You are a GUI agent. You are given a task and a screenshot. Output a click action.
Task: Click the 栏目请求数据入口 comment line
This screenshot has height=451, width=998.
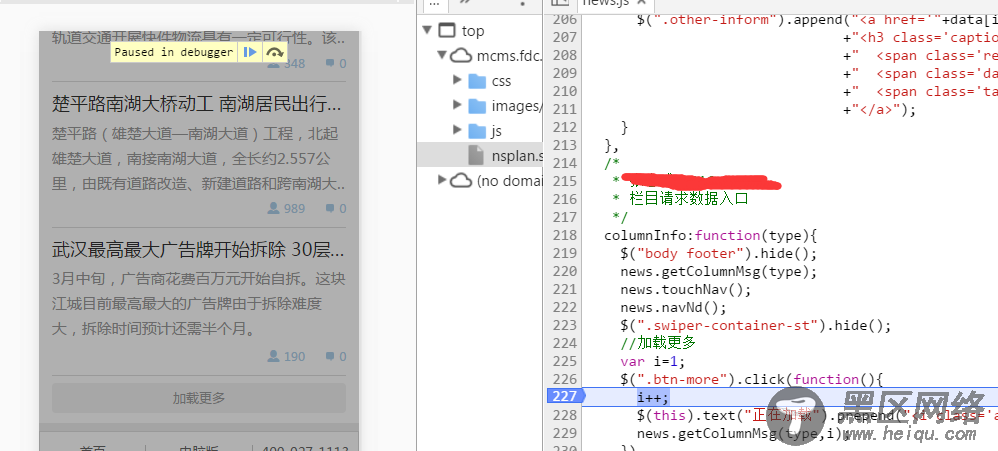[x=689, y=198]
